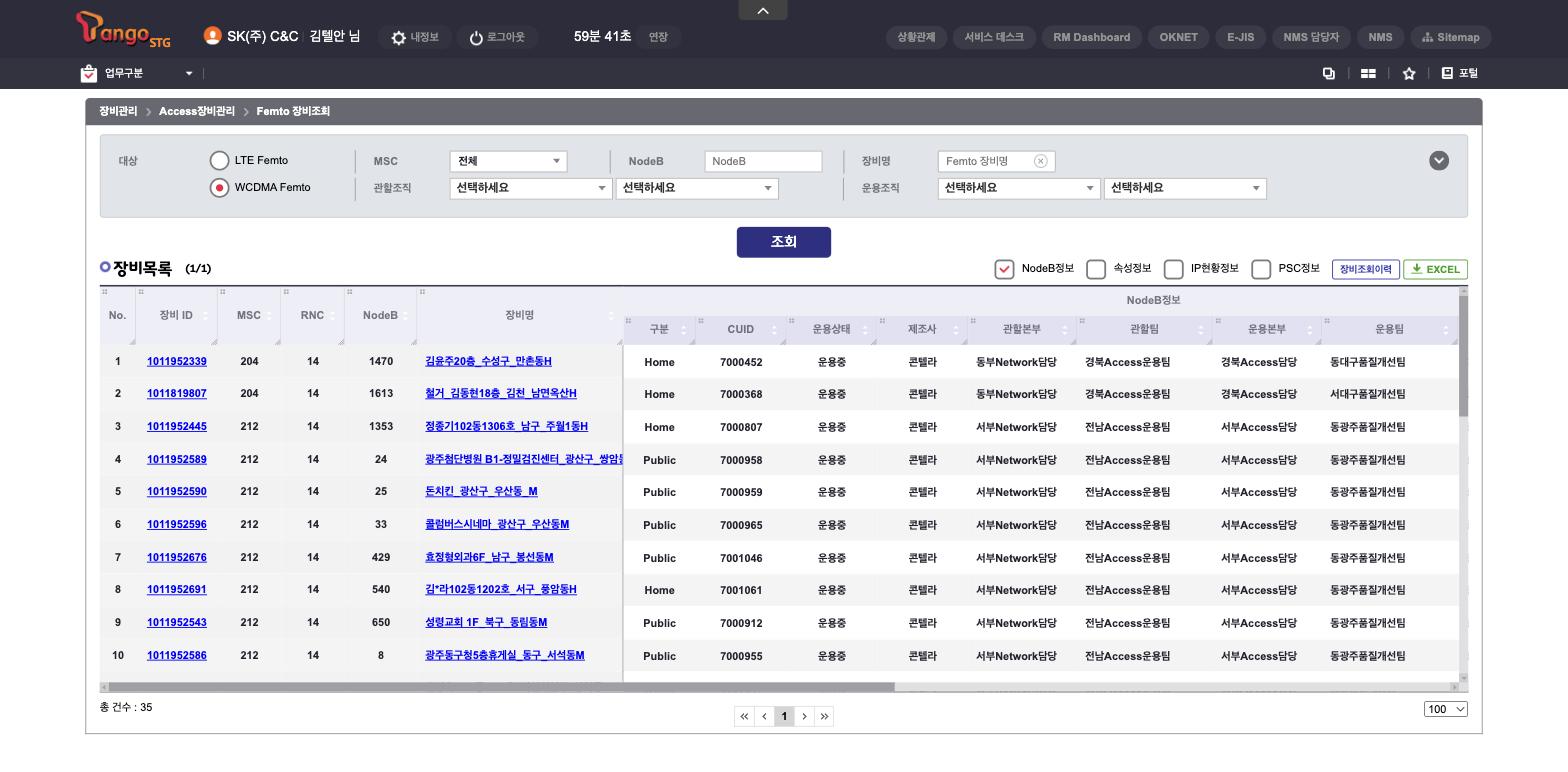Open the first 운용조직 dropdown
Screen dimensions: 1568x772
tap(1019, 188)
